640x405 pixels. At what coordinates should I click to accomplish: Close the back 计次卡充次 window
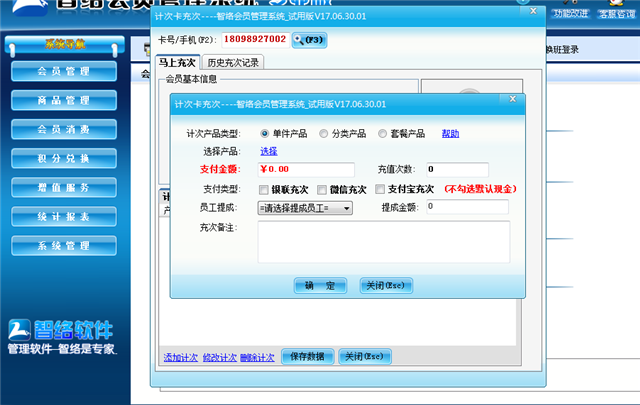pyautogui.click(x=533, y=11)
